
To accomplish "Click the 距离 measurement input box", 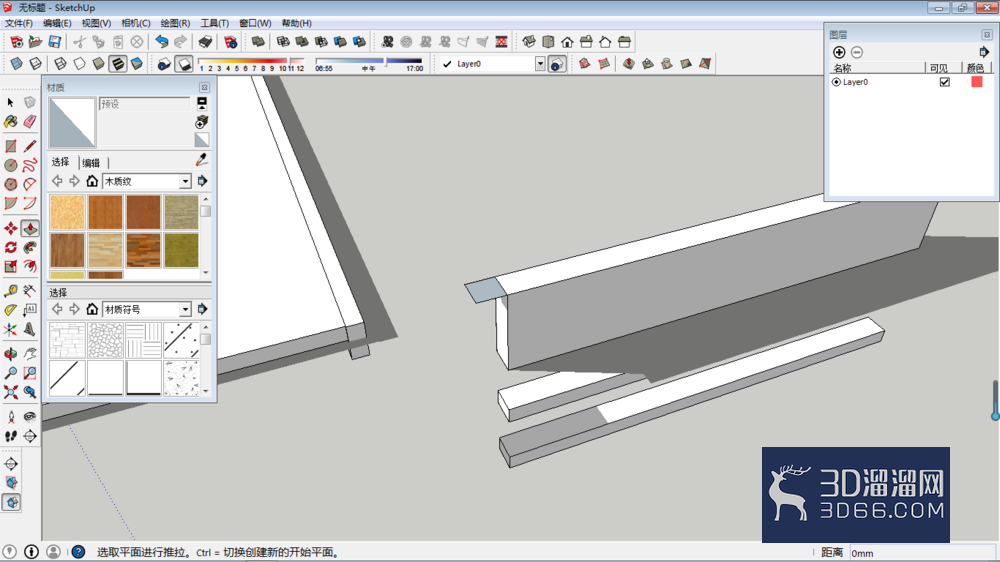I will 922,552.
